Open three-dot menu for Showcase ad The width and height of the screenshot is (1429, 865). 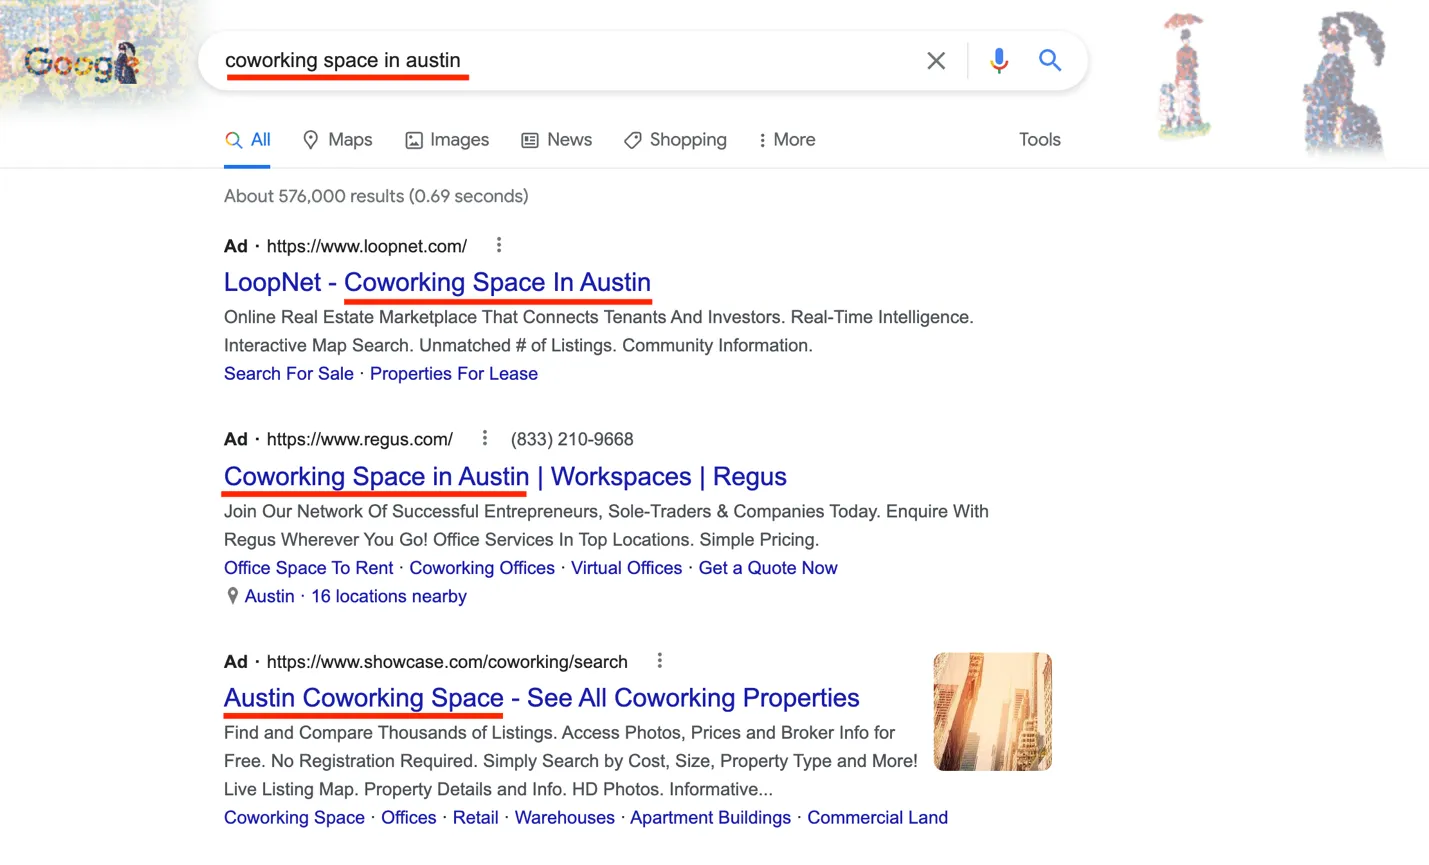[659, 661]
